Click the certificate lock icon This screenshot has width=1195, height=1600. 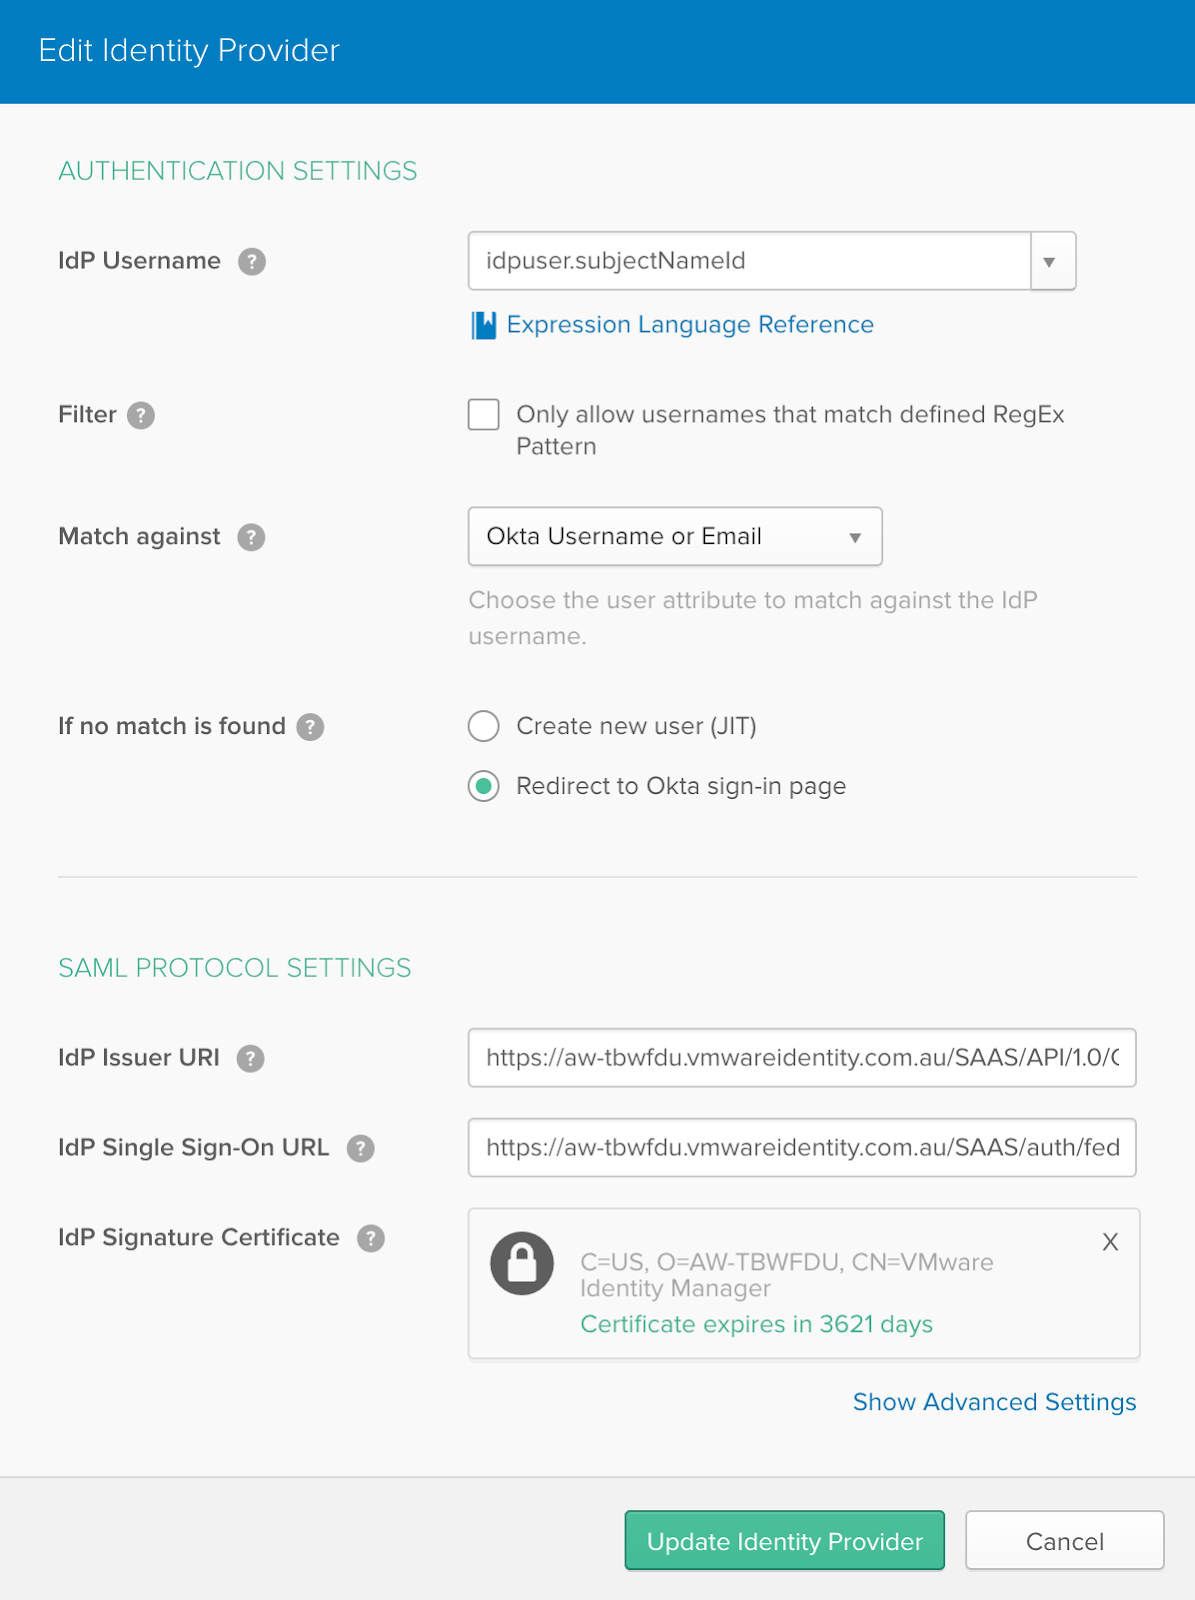(x=521, y=1263)
